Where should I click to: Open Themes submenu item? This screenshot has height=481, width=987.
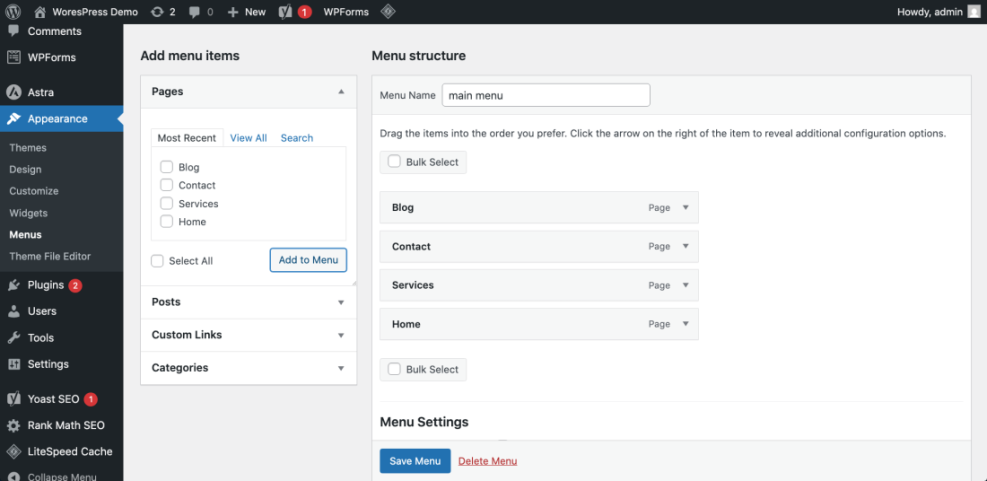click(x=28, y=148)
